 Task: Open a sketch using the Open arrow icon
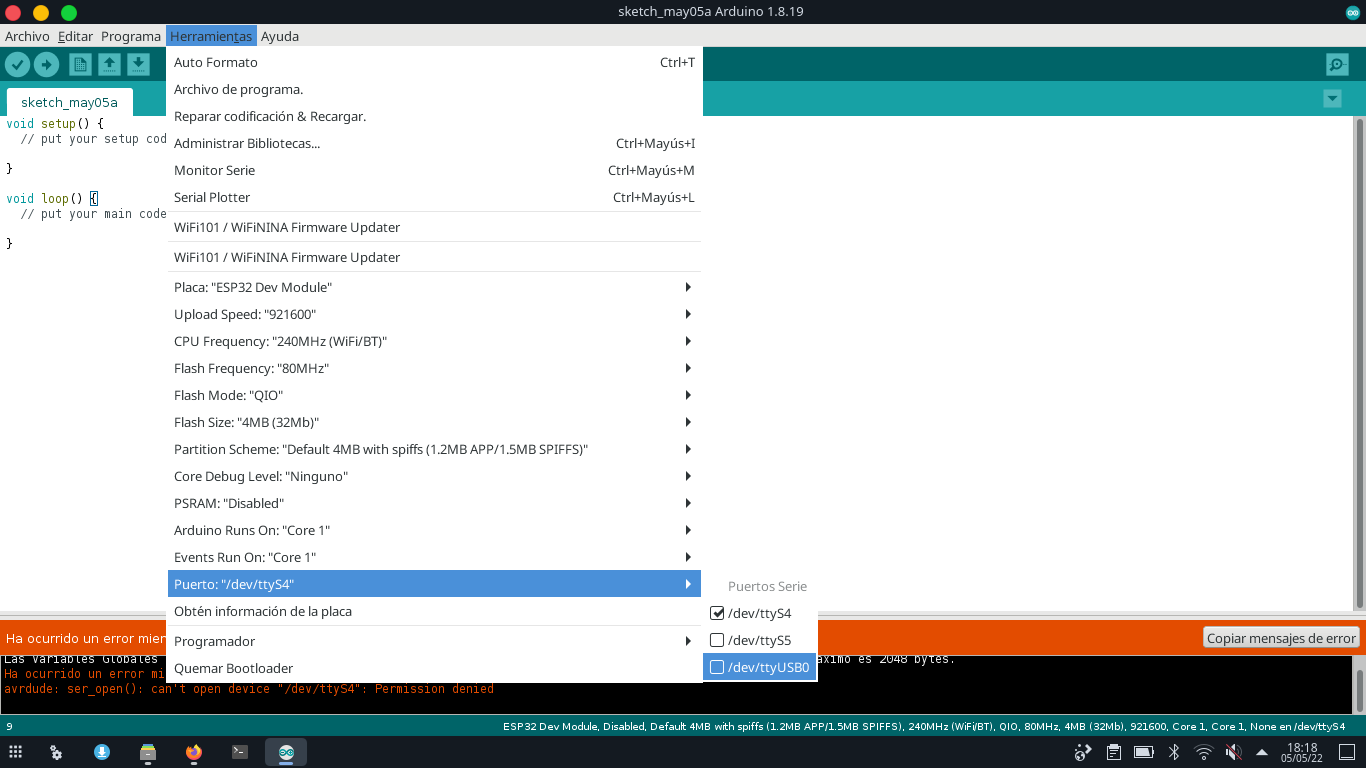[x=109, y=64]
